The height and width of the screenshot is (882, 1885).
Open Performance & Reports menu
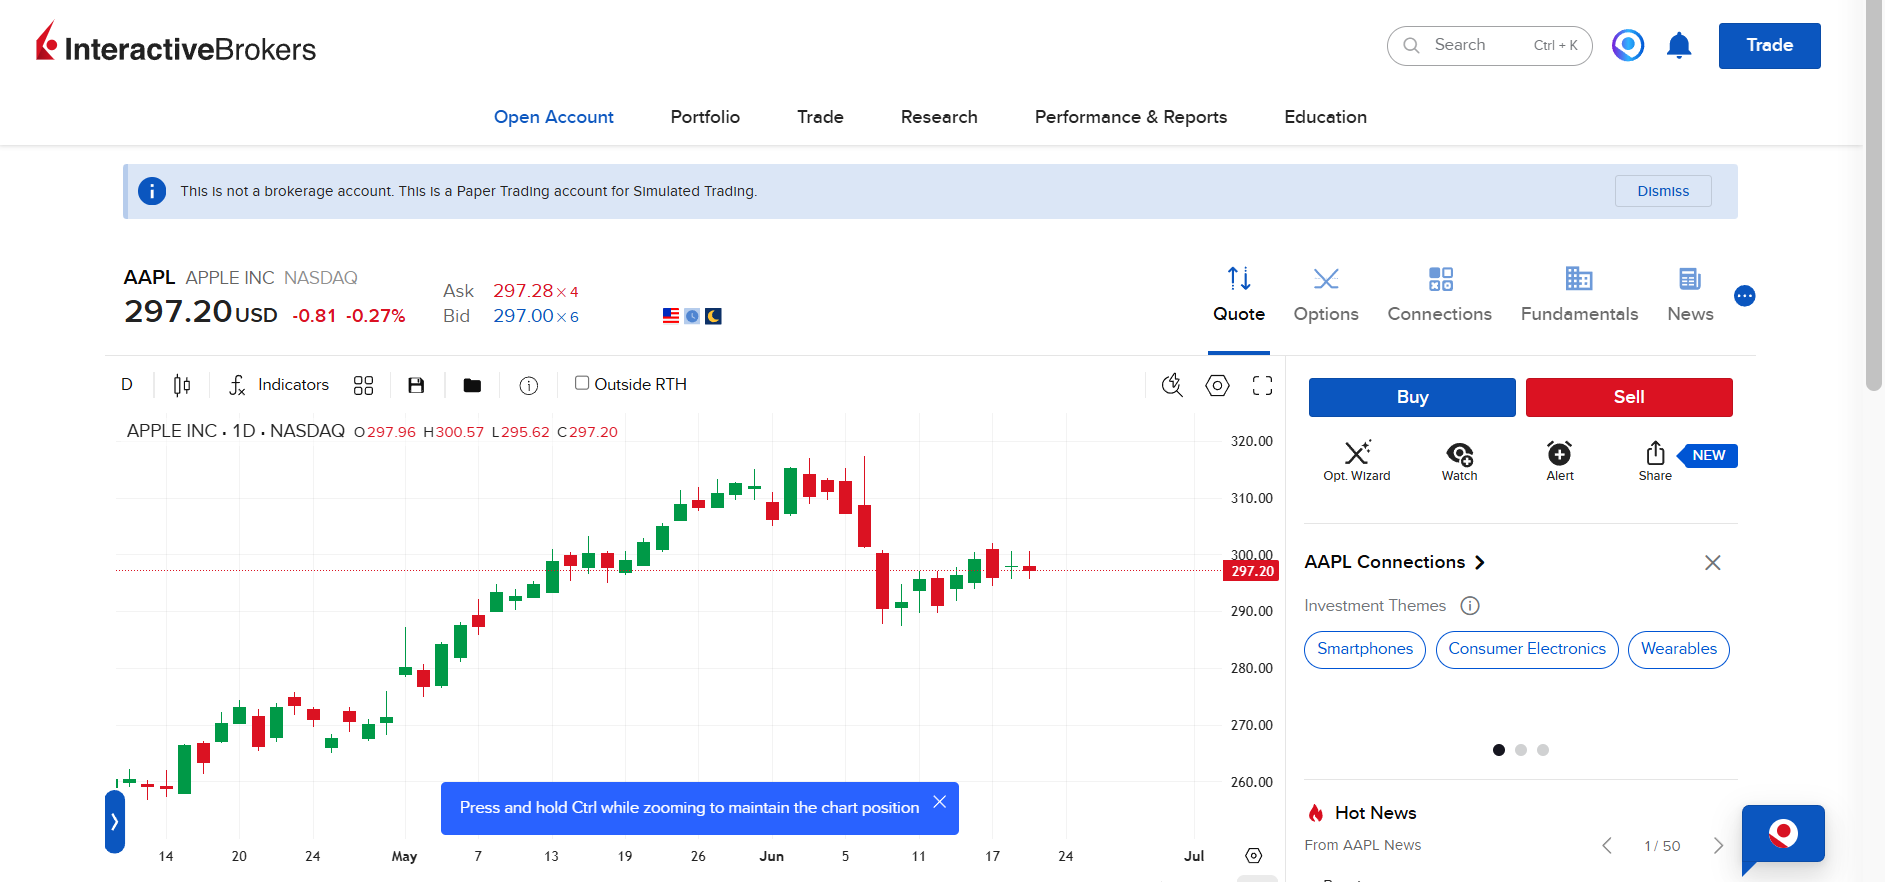tap(1131, 117)
